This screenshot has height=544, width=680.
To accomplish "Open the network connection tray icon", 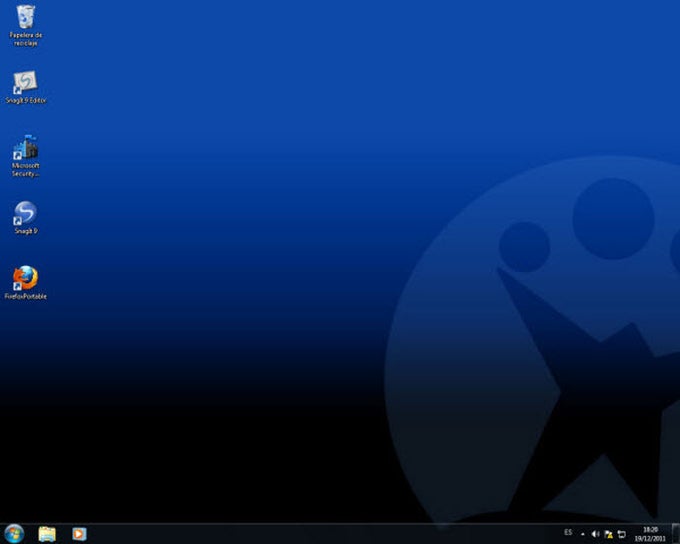I will tap(621, 534).
